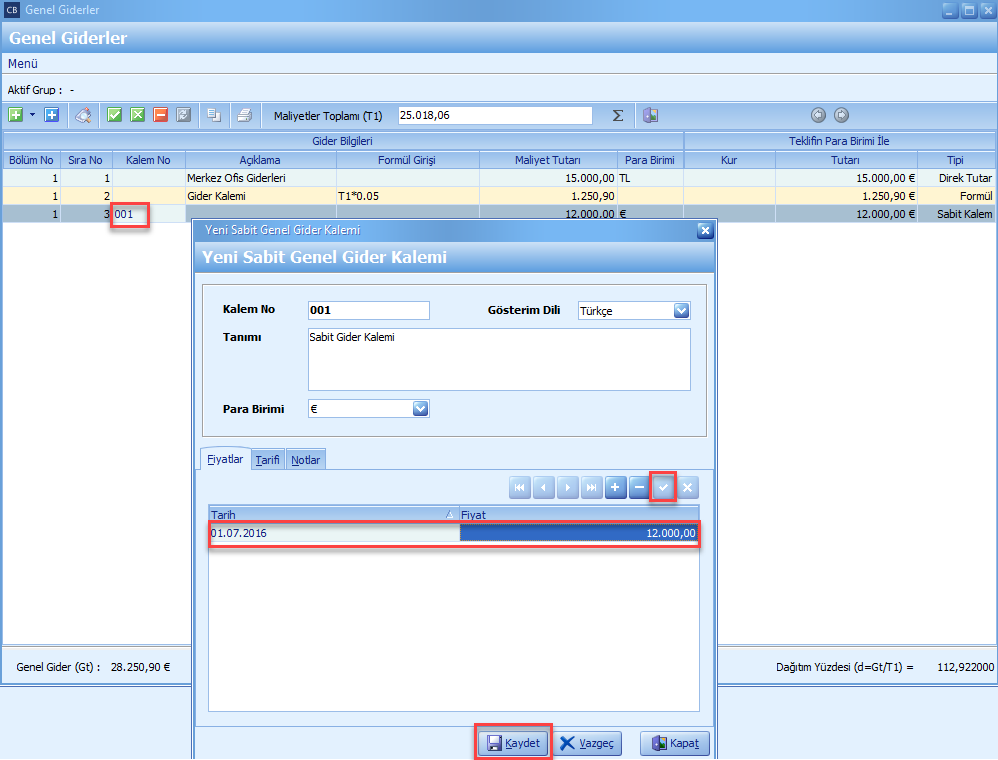
Task: Save the record with Kaydet button
Action: coord(513,743)
